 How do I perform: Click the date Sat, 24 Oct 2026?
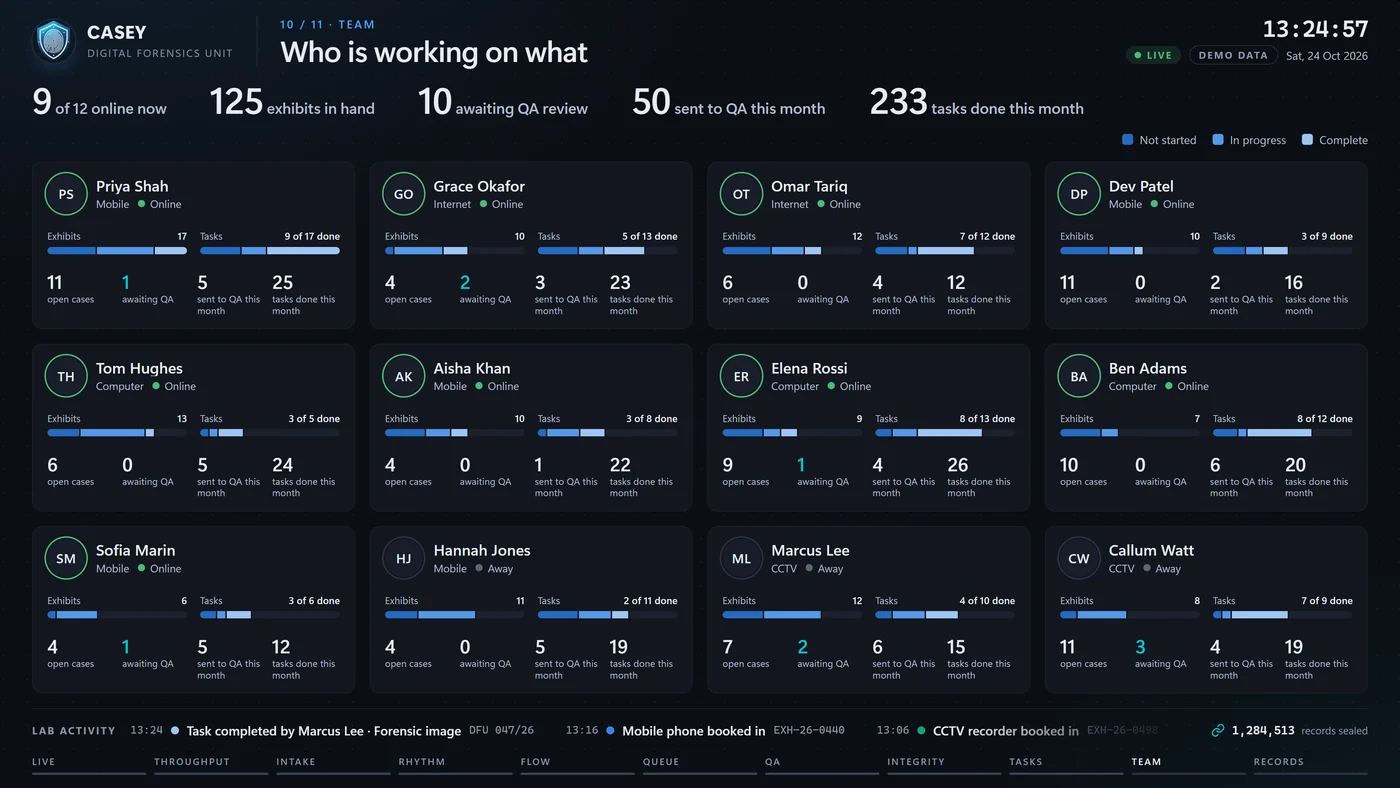1327,56
